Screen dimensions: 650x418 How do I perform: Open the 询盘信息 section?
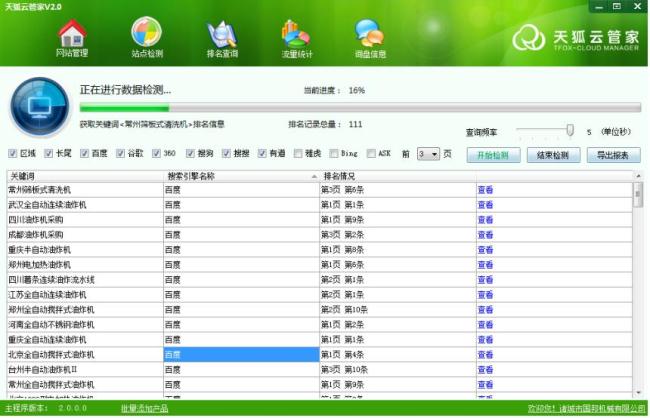370,39
